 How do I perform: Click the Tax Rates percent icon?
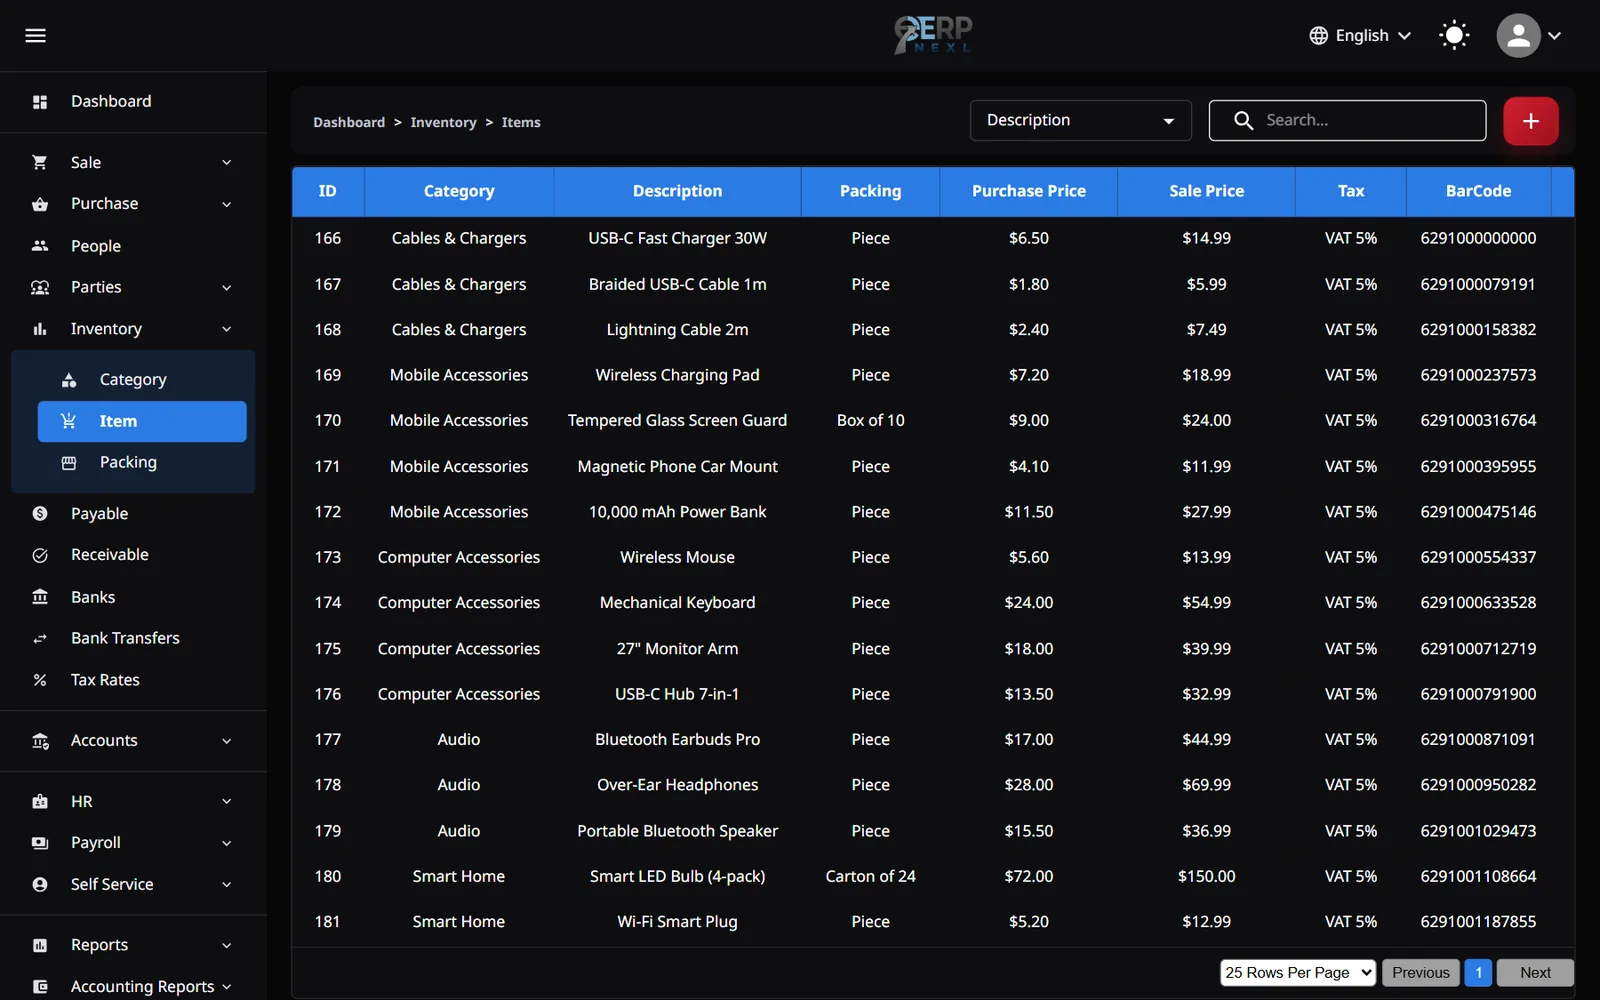click(x=40, y=680)
